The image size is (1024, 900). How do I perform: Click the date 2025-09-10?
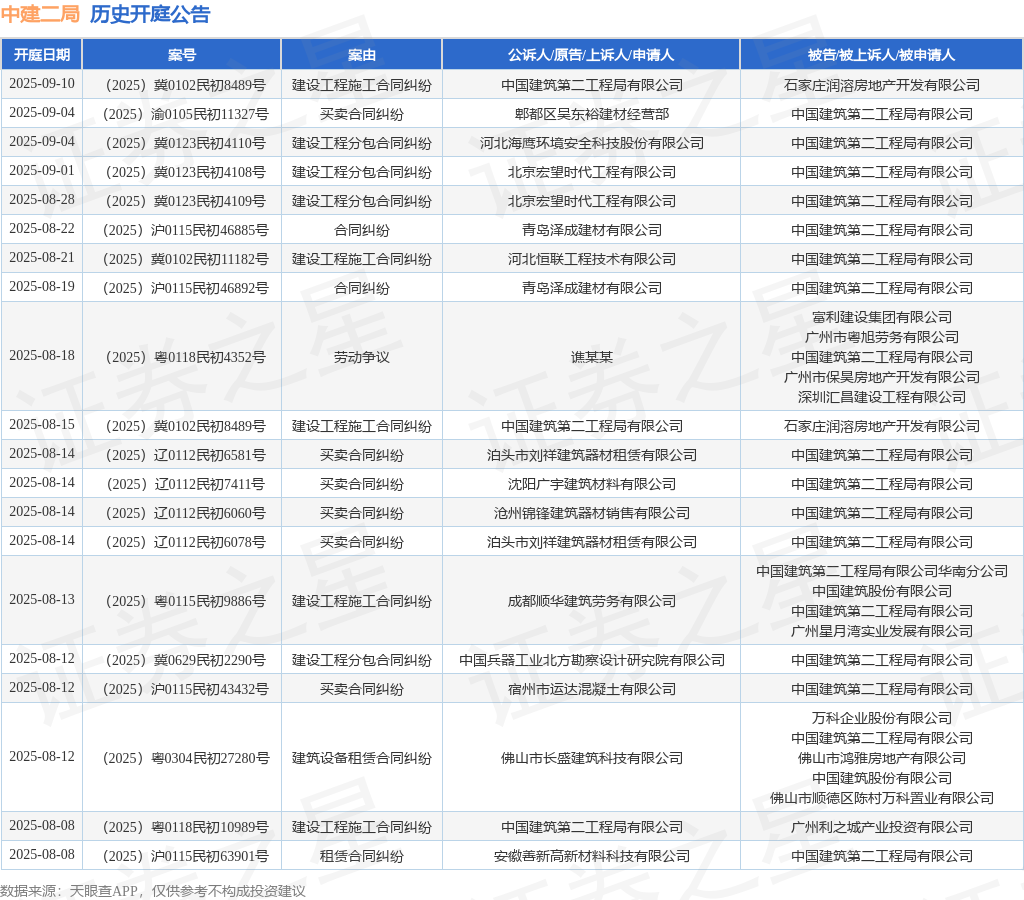click(42, 84)
